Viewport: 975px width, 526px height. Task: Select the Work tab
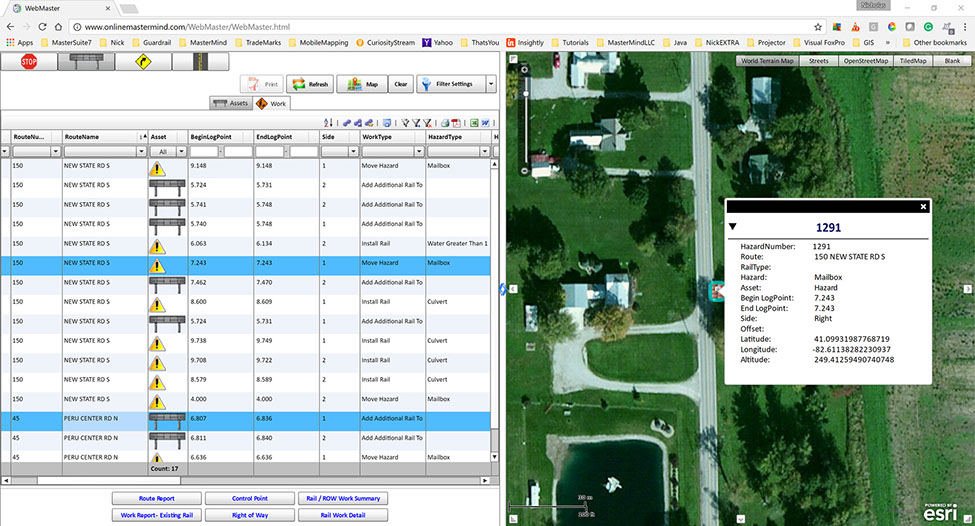point(271,103)
